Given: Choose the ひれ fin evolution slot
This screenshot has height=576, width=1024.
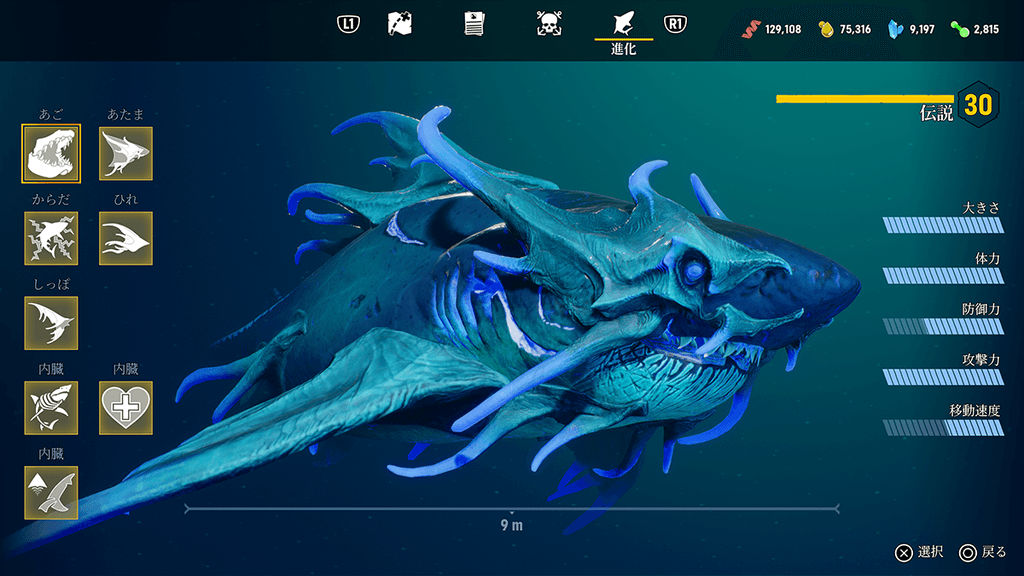Looking at the screenshot, I should point(126,239).
